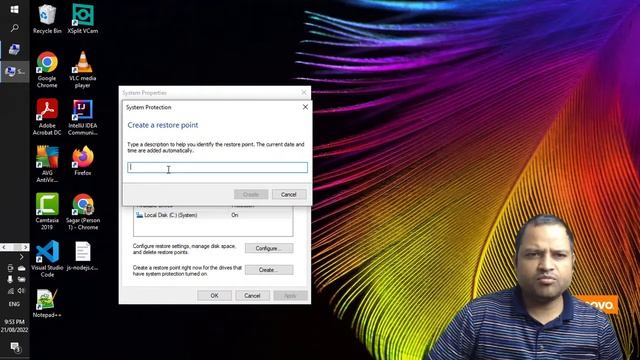This screenshot has width=640, height=360.
Task: Show hidden tray icons chevron
Action: point(21,257)
